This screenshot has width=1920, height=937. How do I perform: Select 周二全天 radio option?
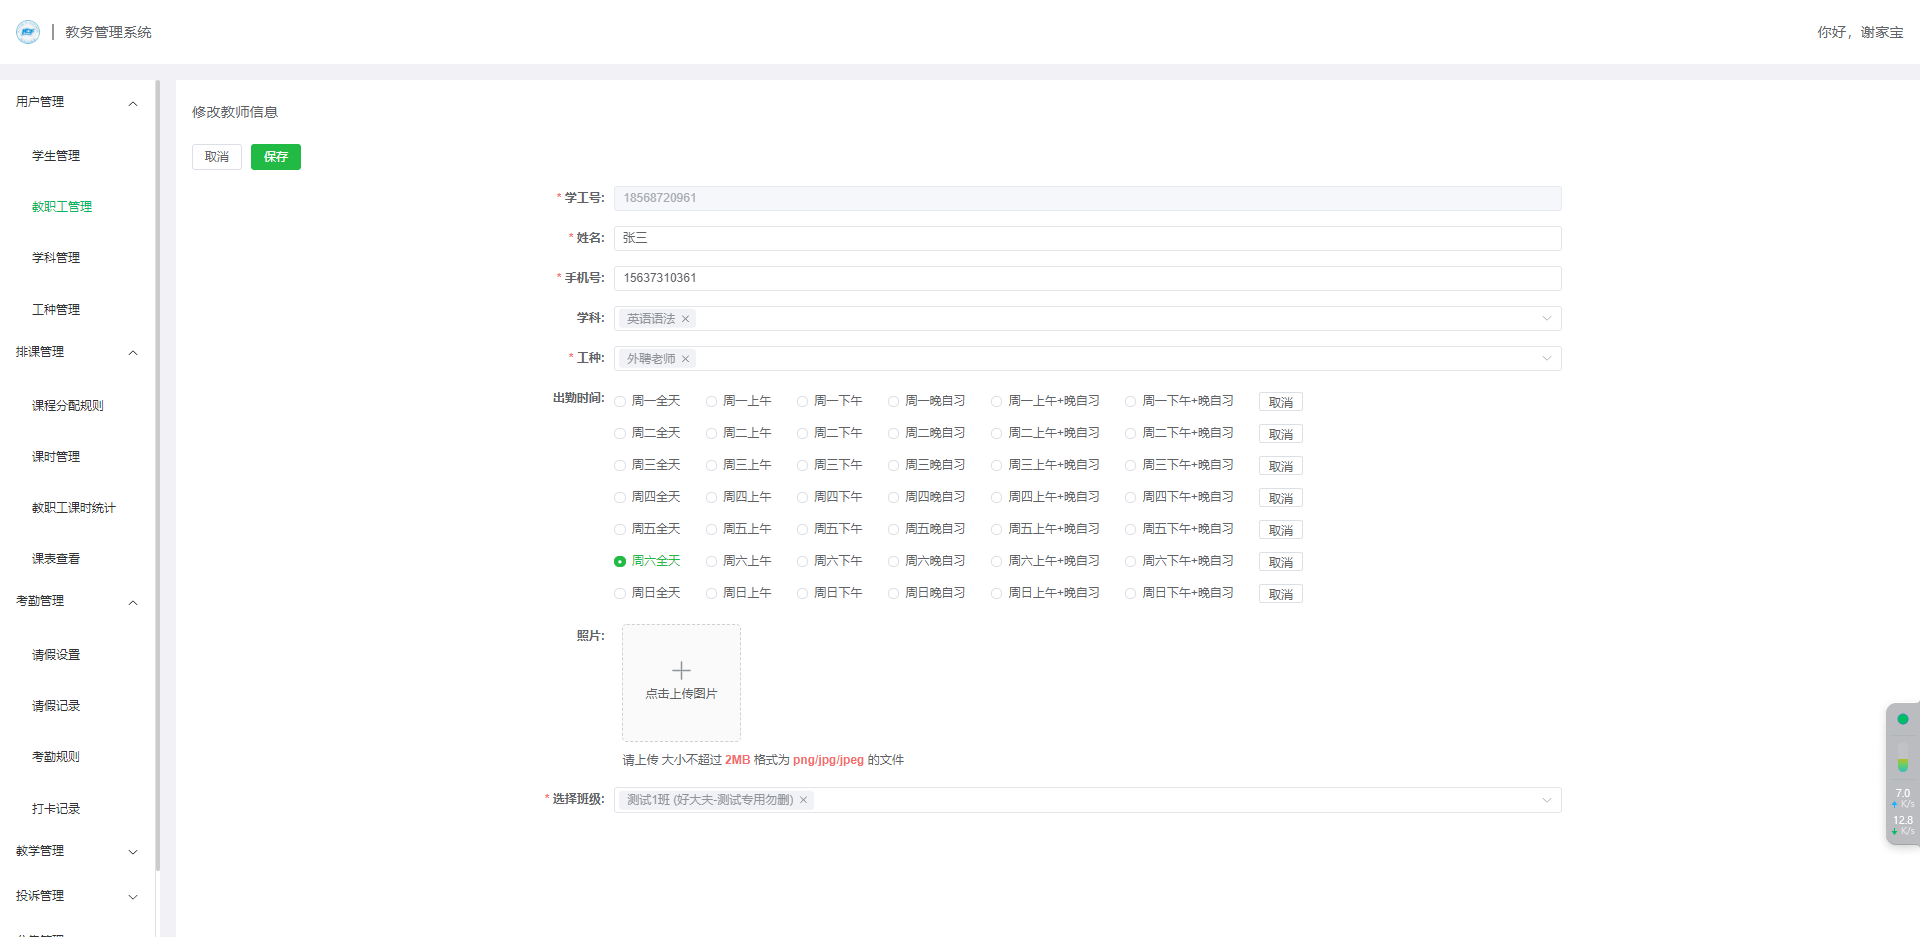coord(620,434)
